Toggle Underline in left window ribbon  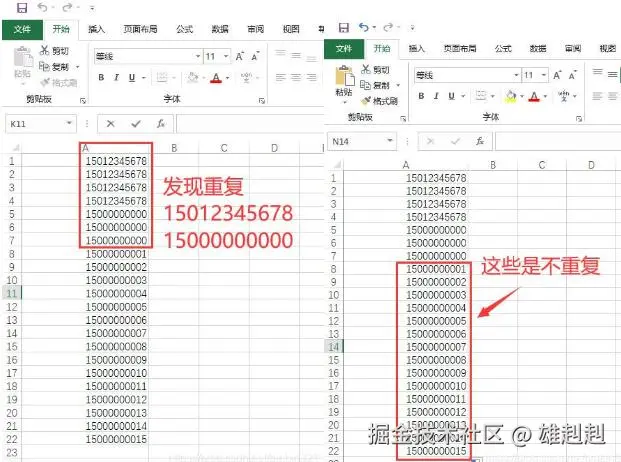[x=132, y=78]
